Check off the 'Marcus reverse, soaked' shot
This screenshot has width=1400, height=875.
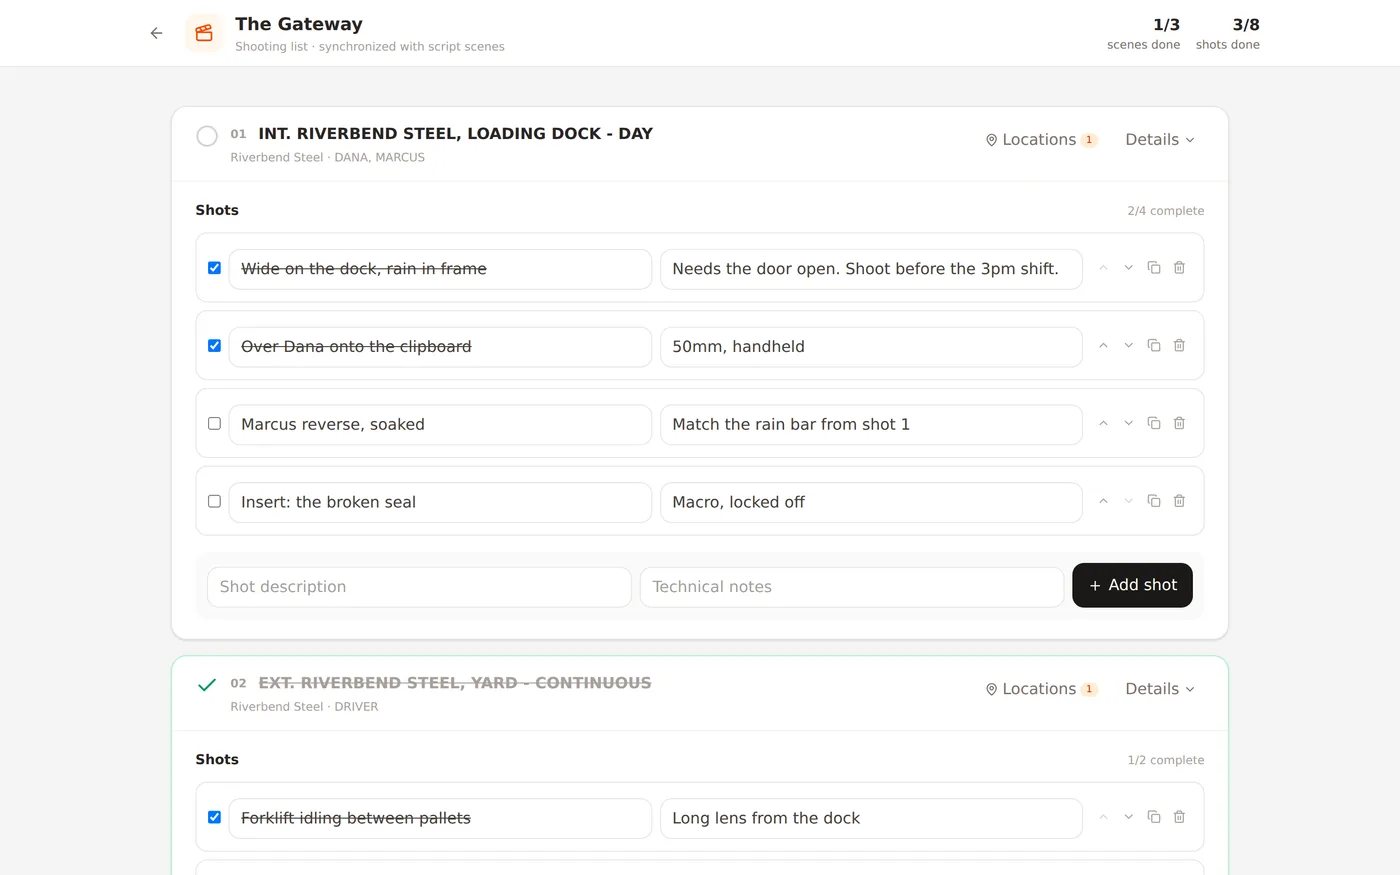pos(214,424)
